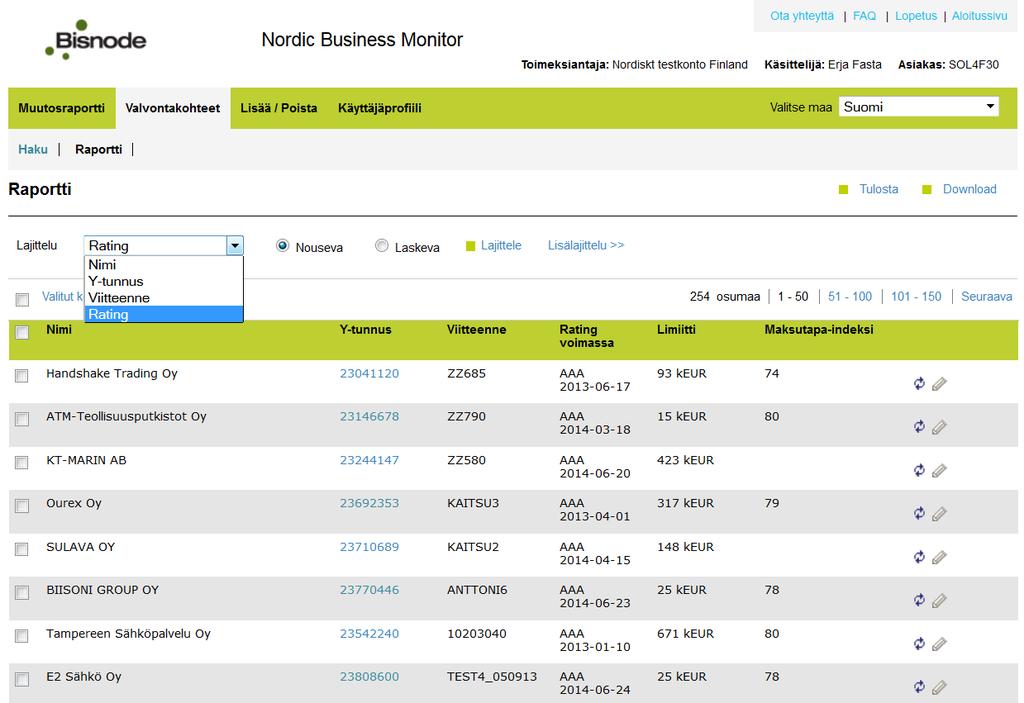Edit the BIISONI GROUP OY entry

[x=939, y=600]
